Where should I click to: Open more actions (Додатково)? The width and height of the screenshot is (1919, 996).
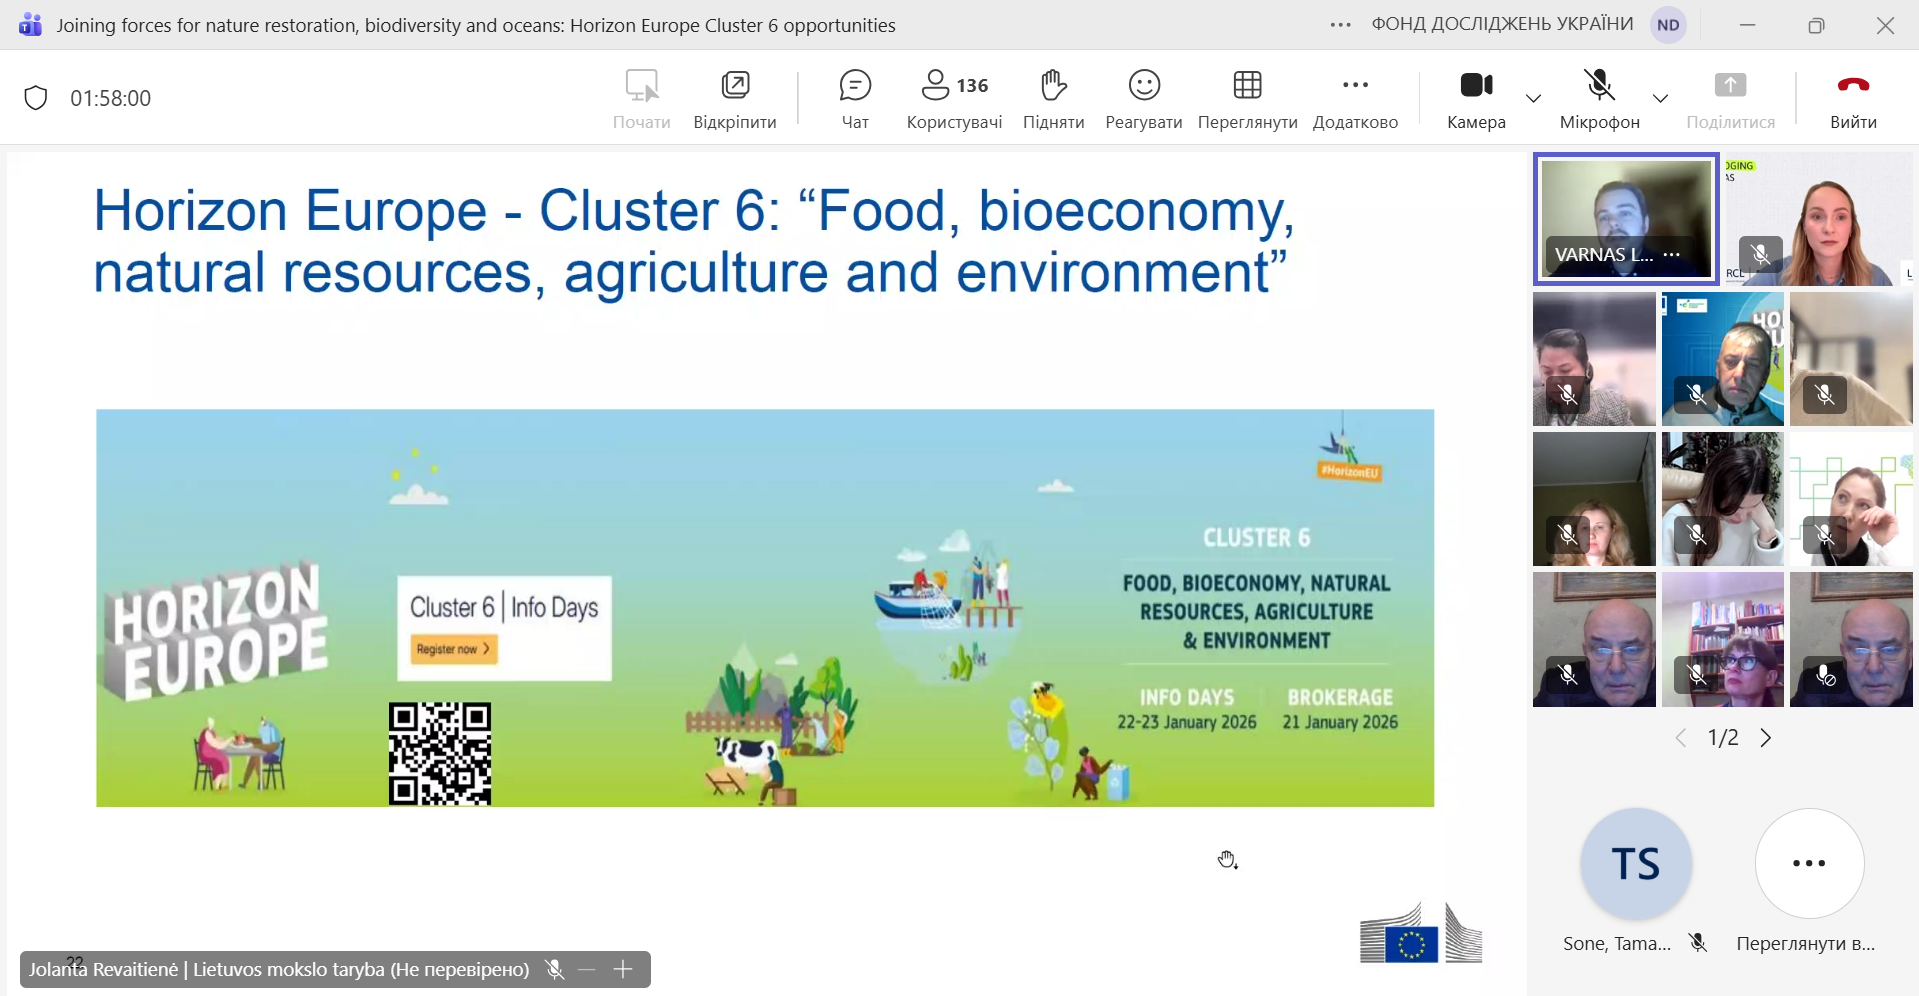tap(1355, 98)
